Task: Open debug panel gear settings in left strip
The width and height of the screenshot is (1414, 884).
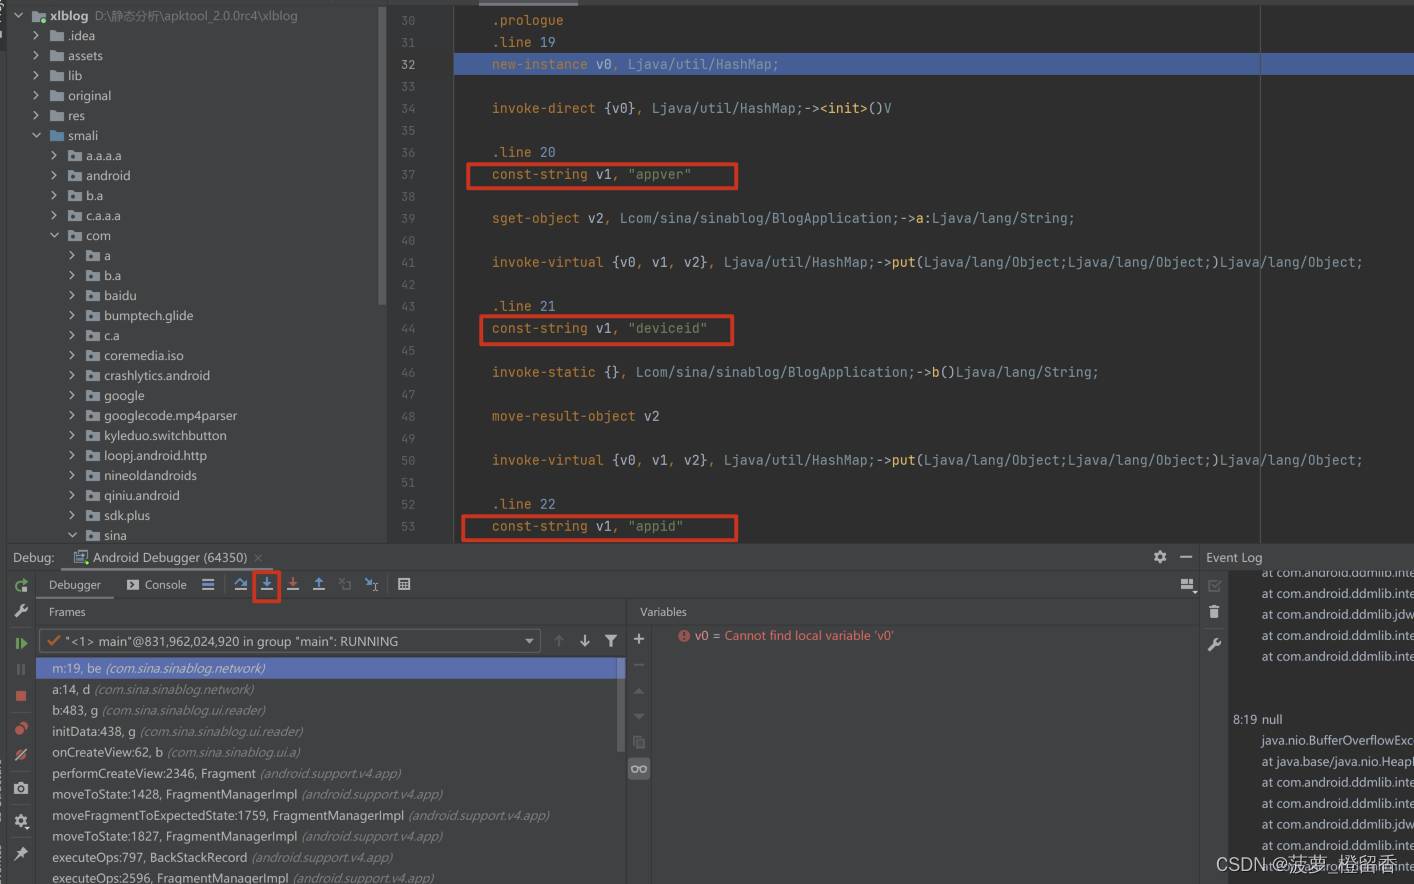Action: pyautogui.click(x=21, y=821)
